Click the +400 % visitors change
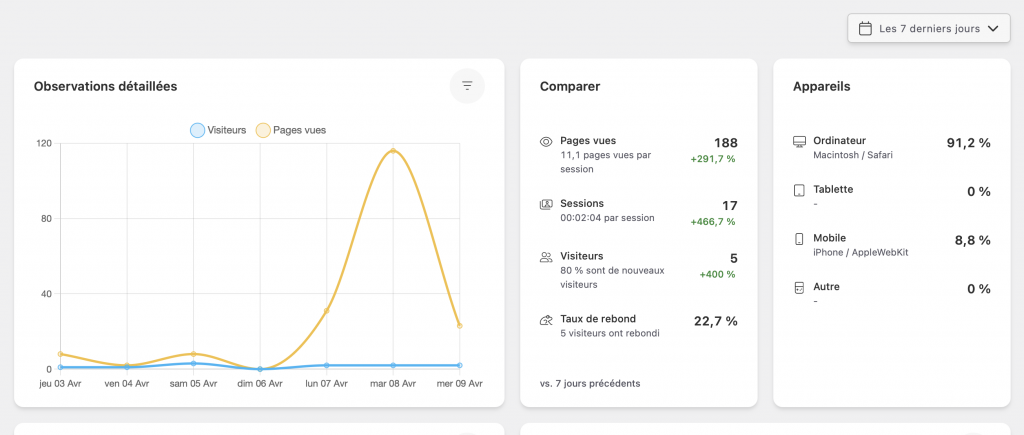 pyautogui.click(x=718, y=274)
